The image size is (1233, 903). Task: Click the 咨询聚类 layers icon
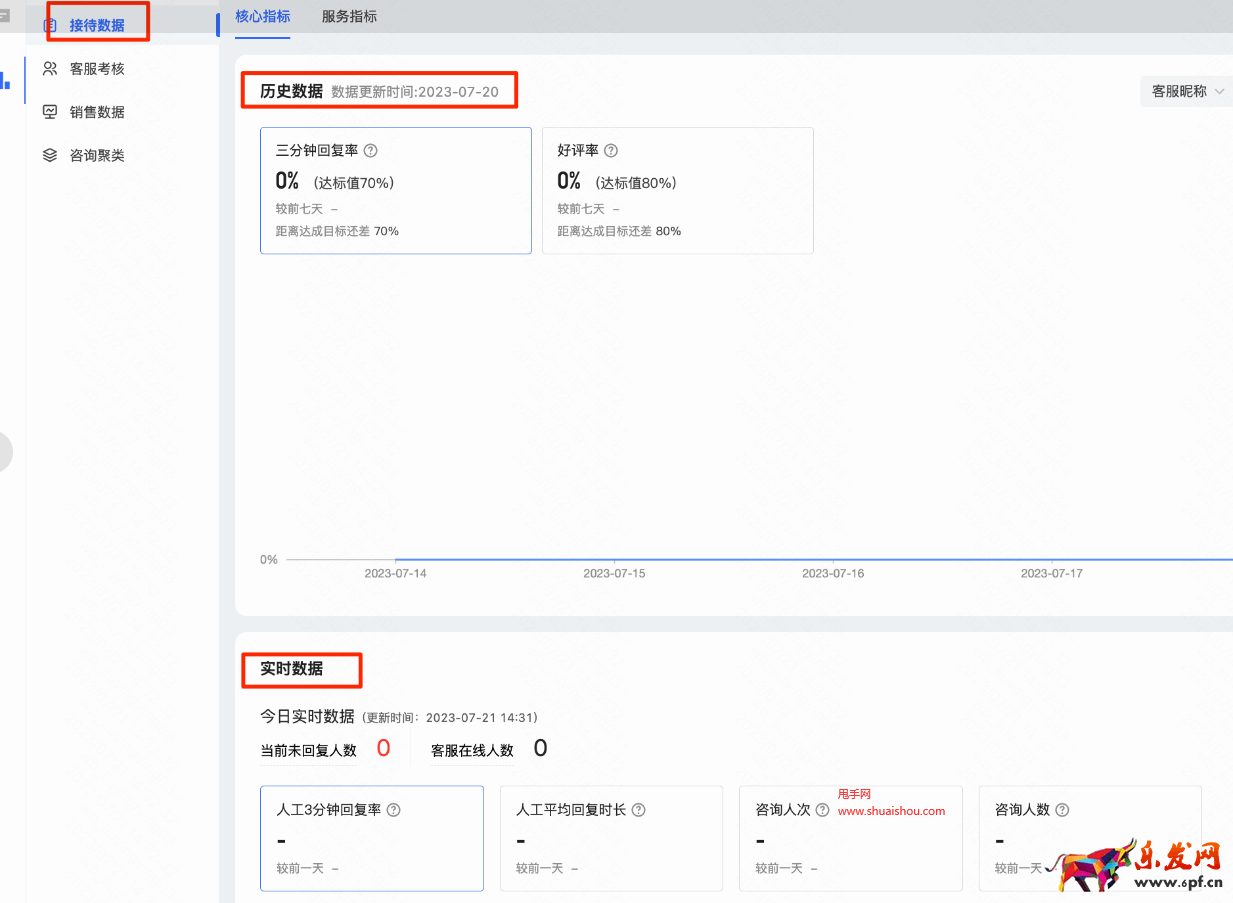pos(50,155)
